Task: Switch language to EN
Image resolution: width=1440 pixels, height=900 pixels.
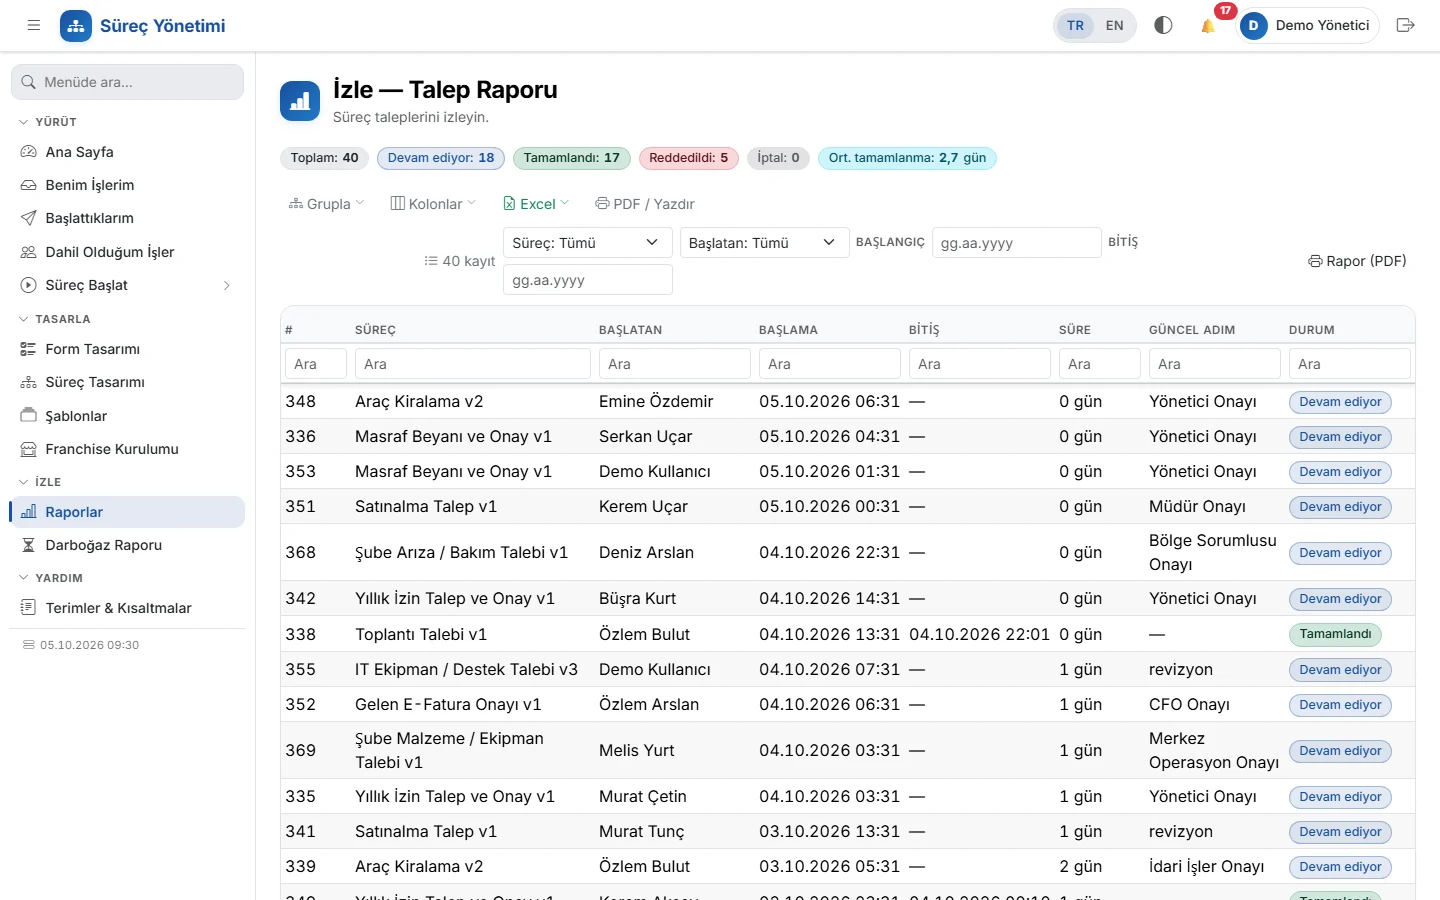Action: coord(1114,26)
